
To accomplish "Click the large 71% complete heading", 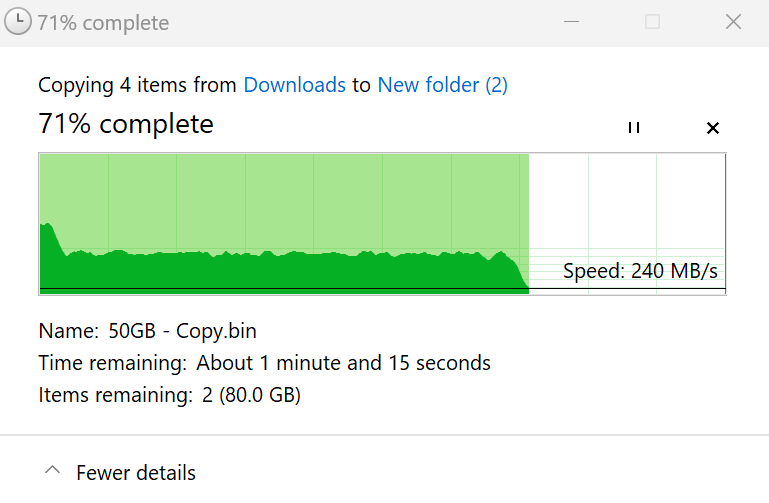I will tap(126, 124).
